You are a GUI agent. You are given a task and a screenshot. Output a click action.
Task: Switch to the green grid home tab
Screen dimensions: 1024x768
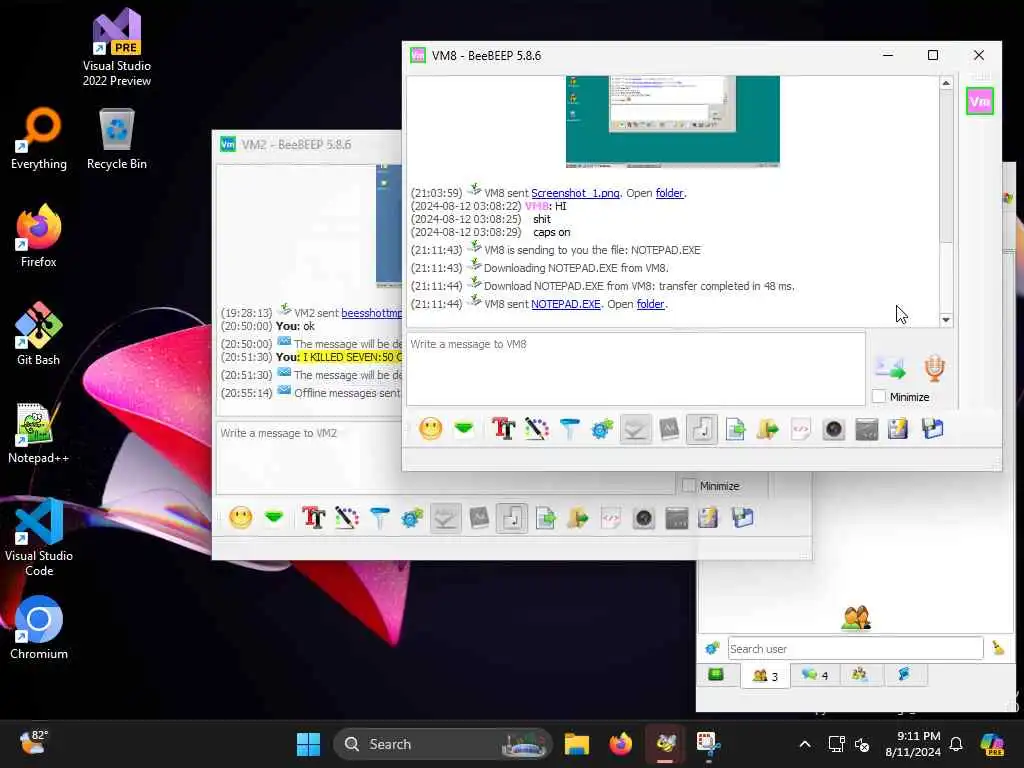point(716,675)
